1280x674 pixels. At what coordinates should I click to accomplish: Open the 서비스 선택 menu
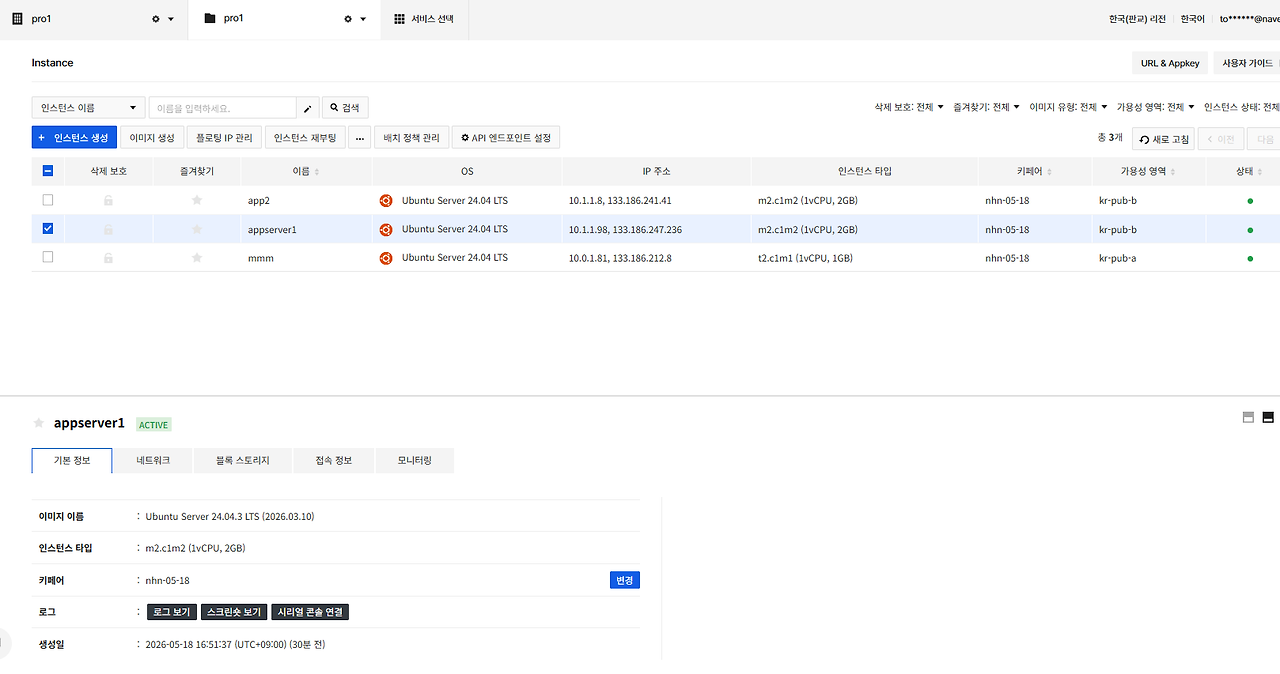tap(424, 19)
